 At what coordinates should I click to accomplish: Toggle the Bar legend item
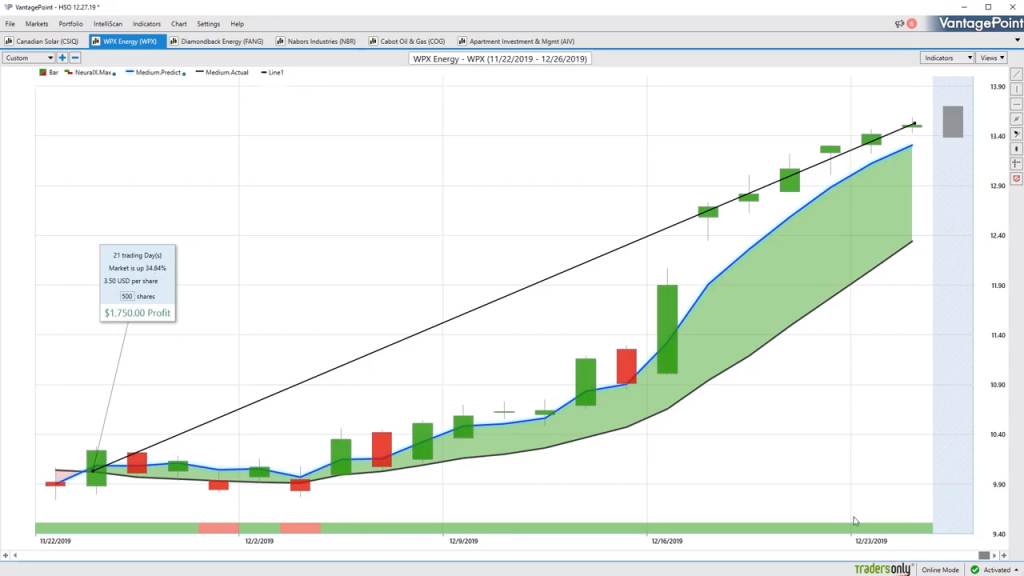click(48, 72)
